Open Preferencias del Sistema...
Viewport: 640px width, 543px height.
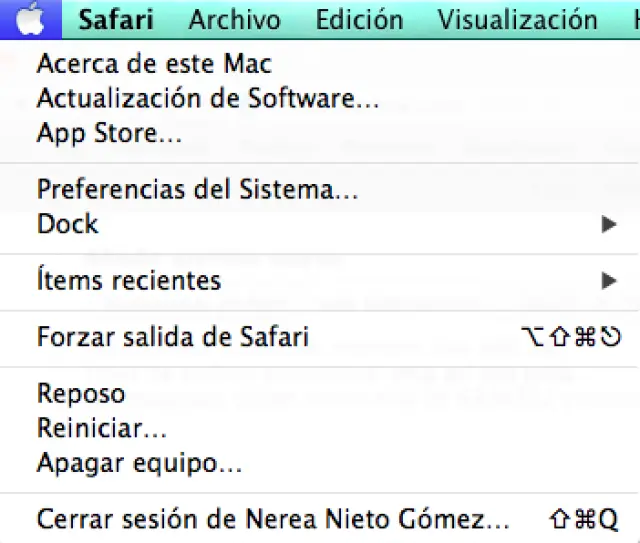coord(197,189)
